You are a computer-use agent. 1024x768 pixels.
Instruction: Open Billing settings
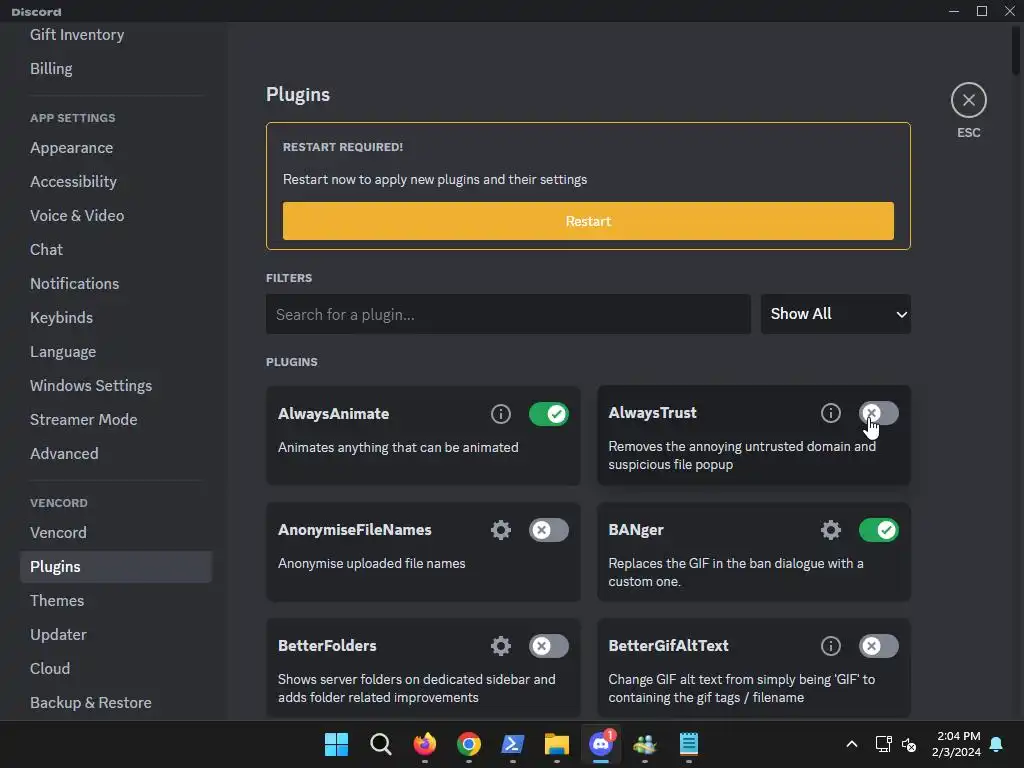[51, 69]
